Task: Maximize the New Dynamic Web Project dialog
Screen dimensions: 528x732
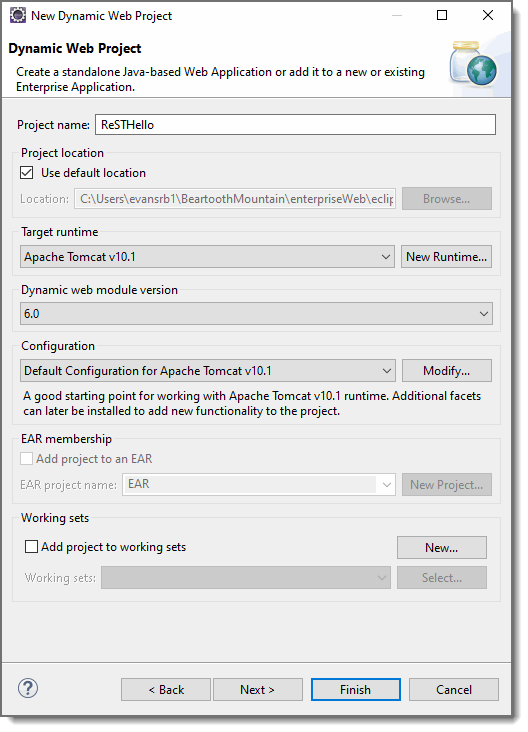Action: [x=442, y=15]
